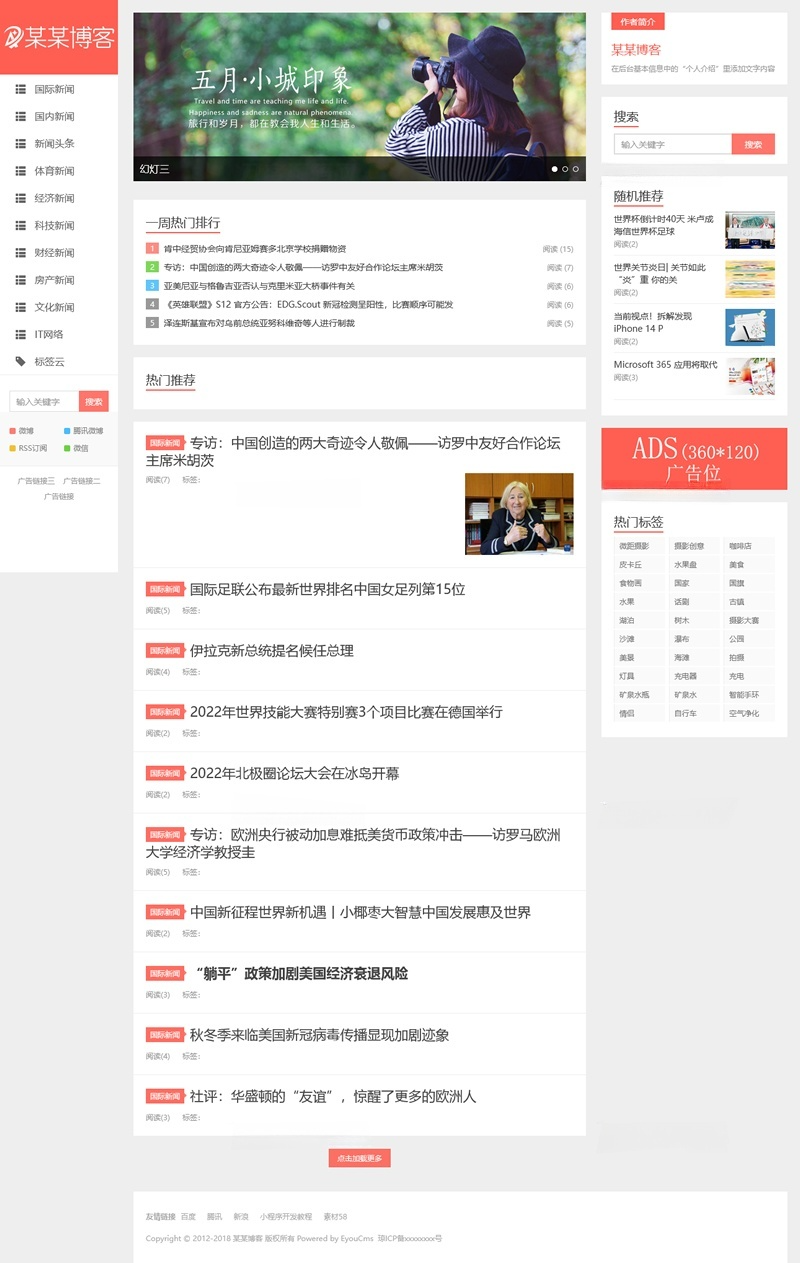Click the list icon beside 房产新闻
800x1263 pixels.
pos(21,280)
